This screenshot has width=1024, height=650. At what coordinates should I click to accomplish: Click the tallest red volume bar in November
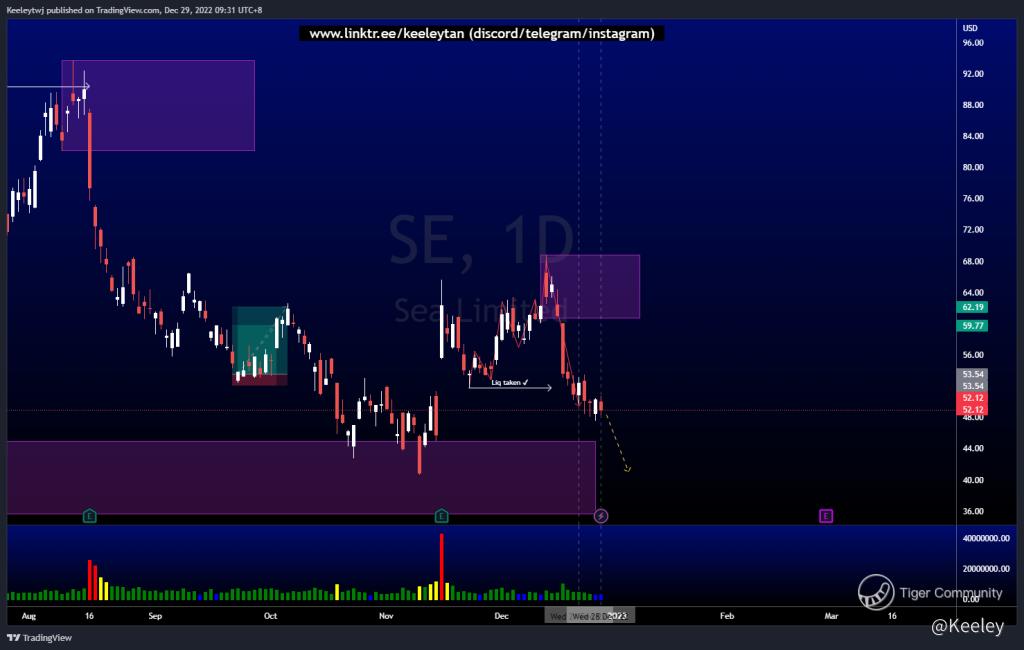tap(441, 566)
